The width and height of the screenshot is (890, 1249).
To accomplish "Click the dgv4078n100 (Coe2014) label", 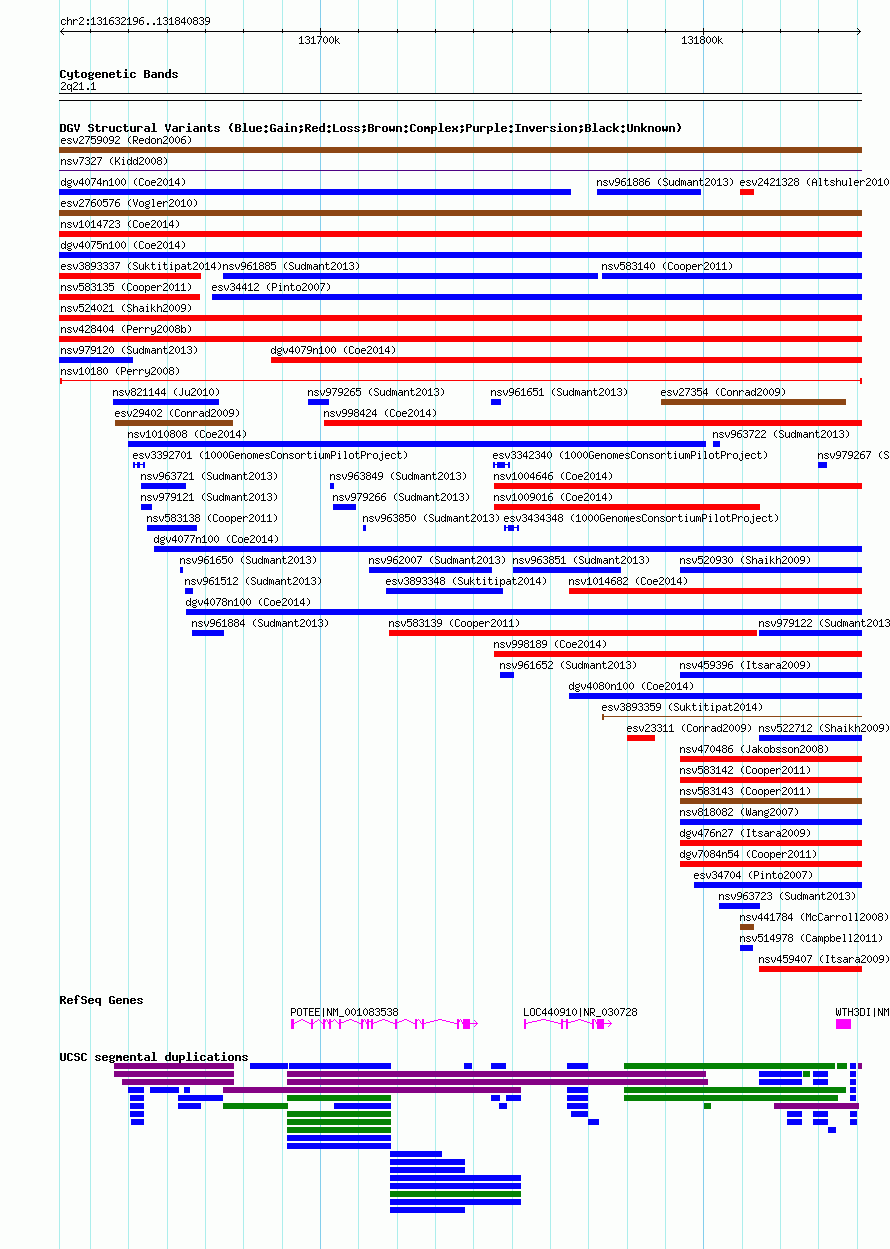I will [x=248, y=602].
